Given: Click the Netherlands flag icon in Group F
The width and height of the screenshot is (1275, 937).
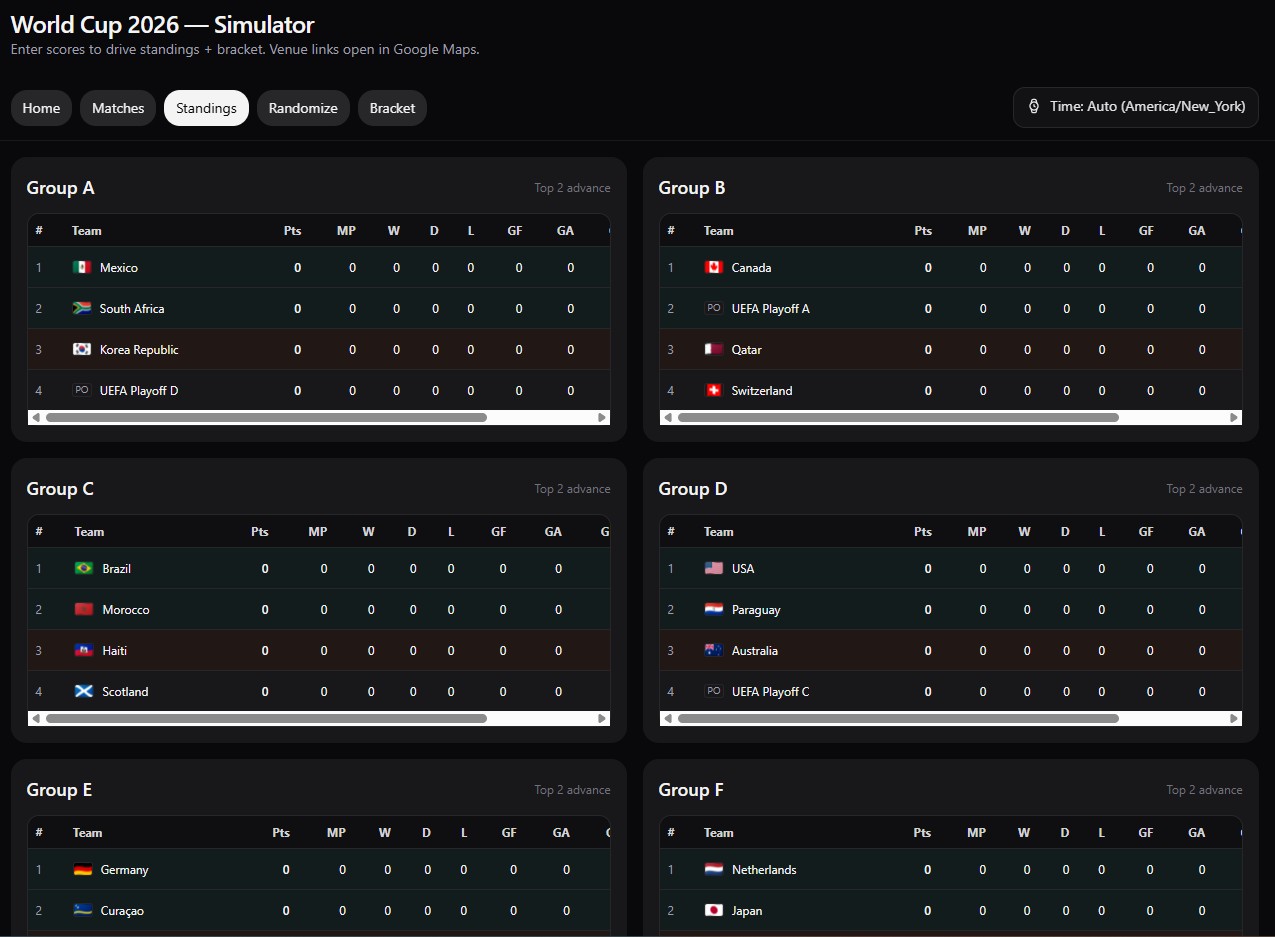Looking at the screenshot, I should 714,869.
